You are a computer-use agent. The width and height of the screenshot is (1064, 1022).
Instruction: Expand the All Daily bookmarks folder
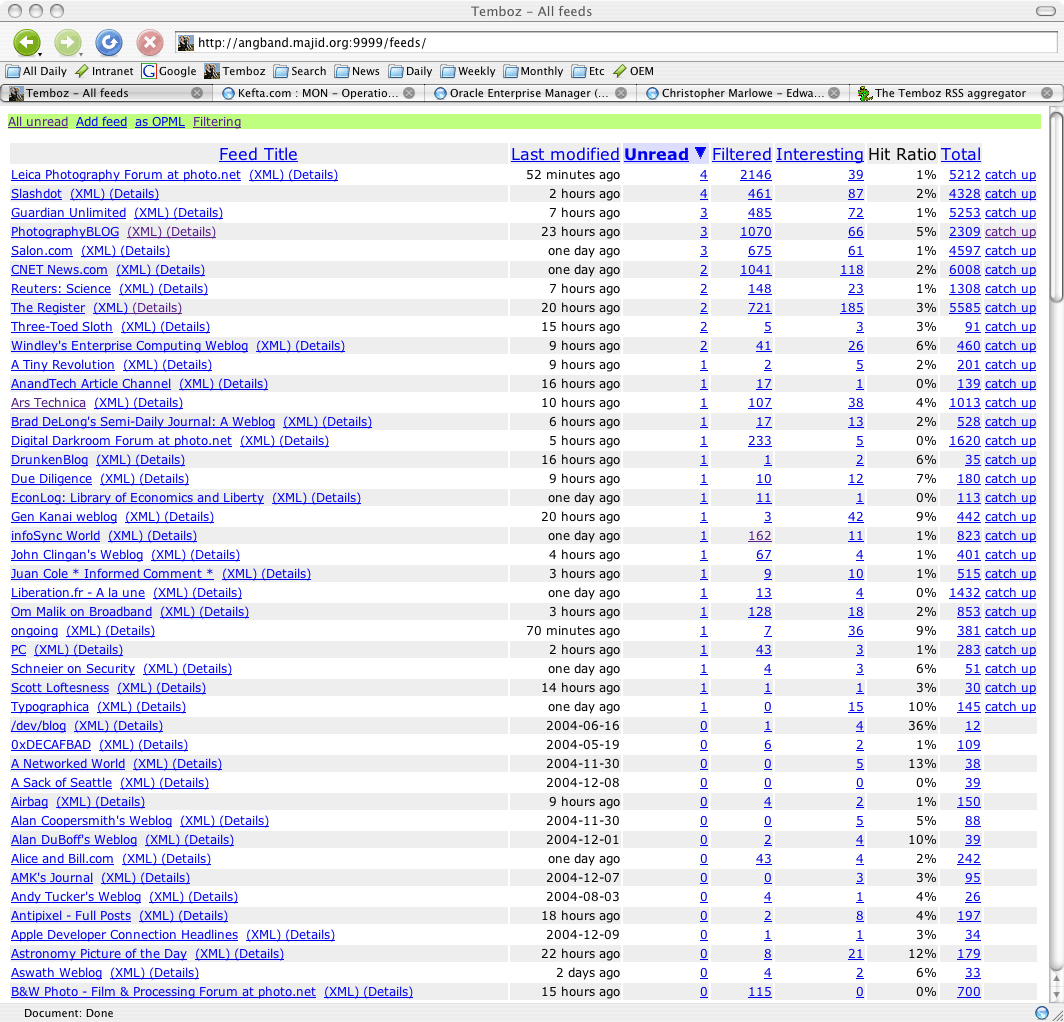coord(36,71)
